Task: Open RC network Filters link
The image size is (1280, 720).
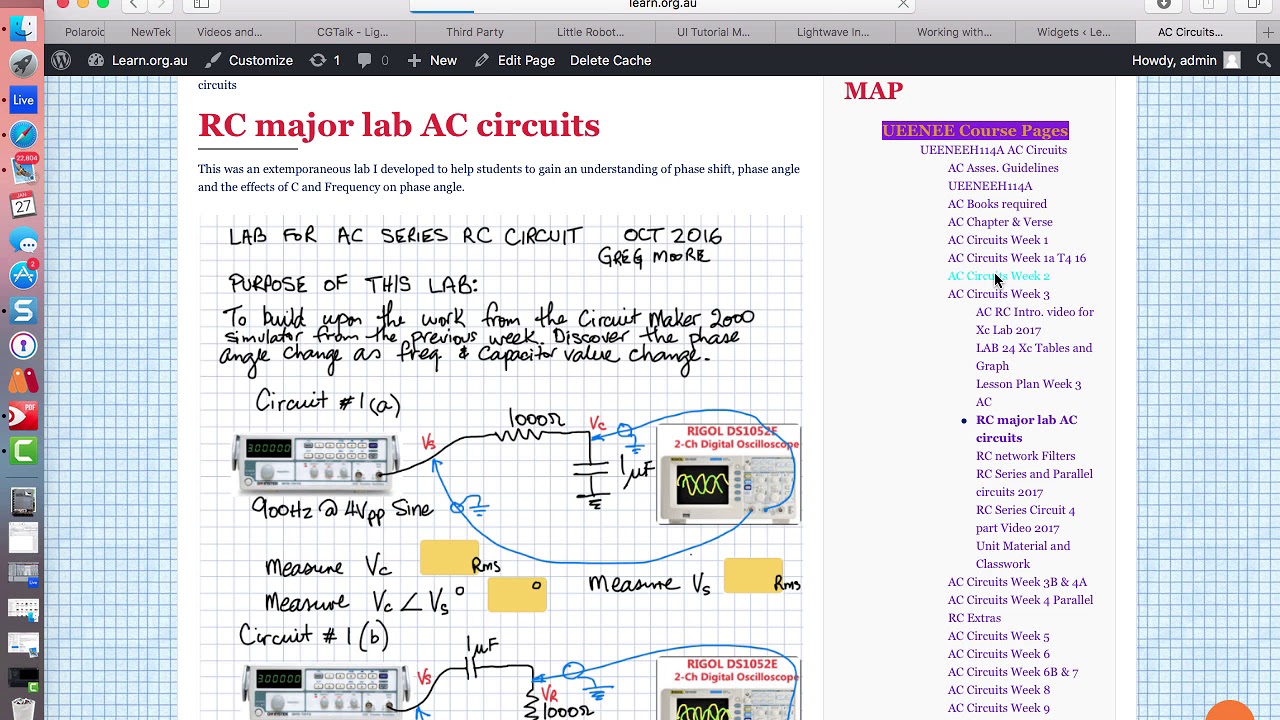Action: [x=1025, y=456]
